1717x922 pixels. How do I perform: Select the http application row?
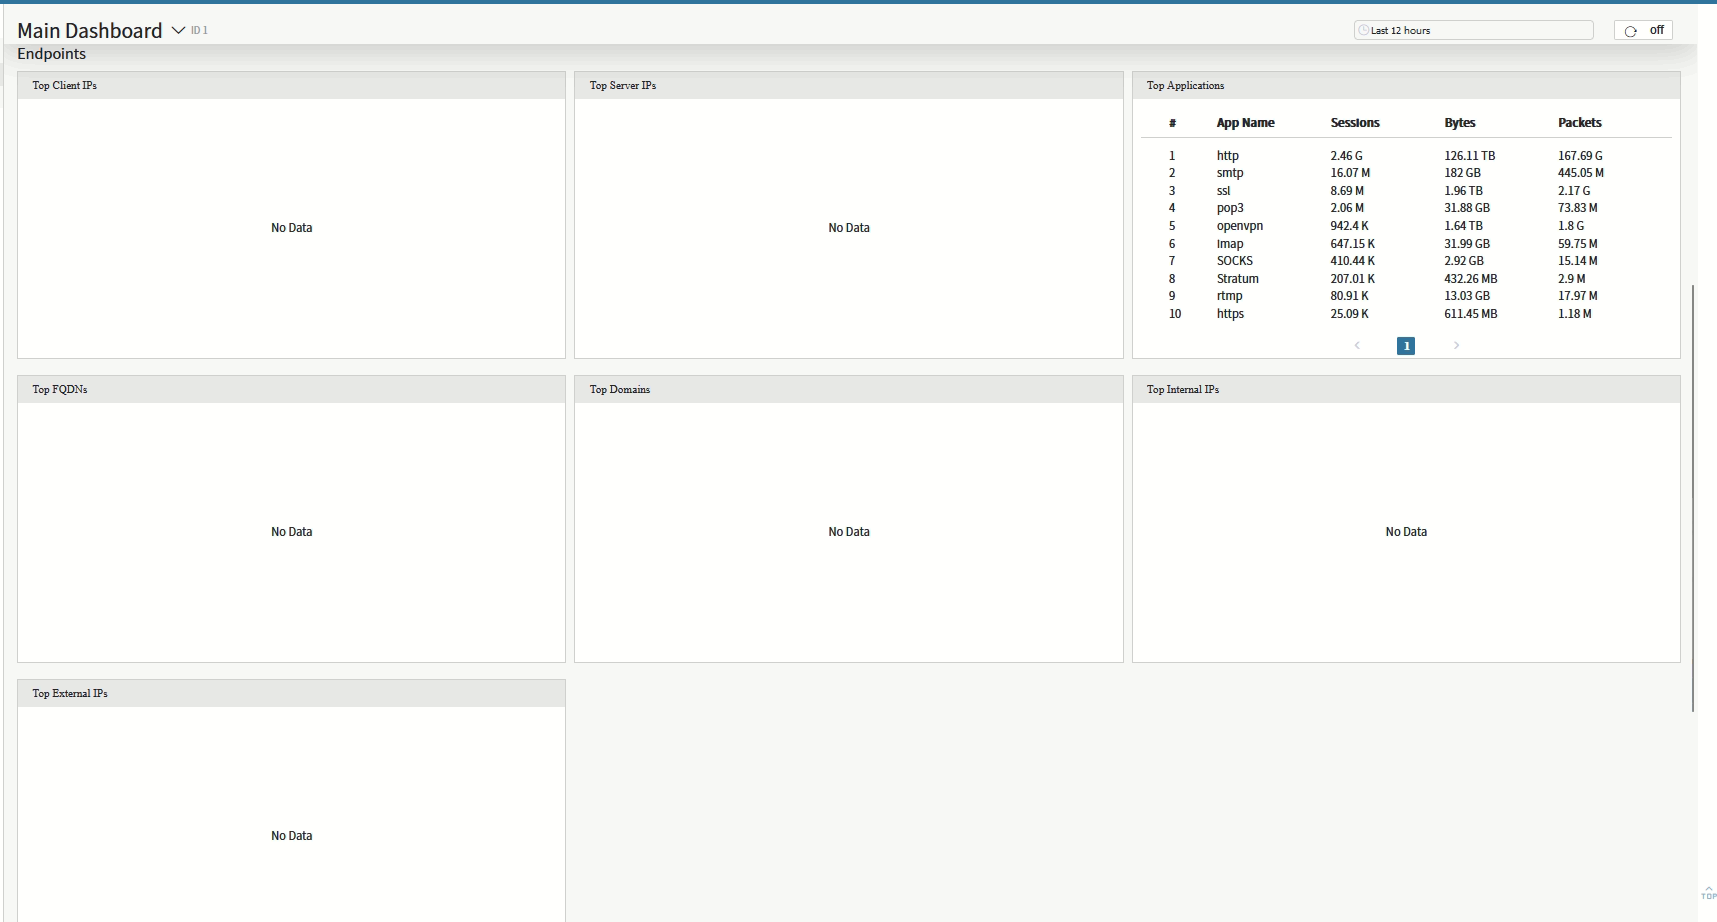1227,156
